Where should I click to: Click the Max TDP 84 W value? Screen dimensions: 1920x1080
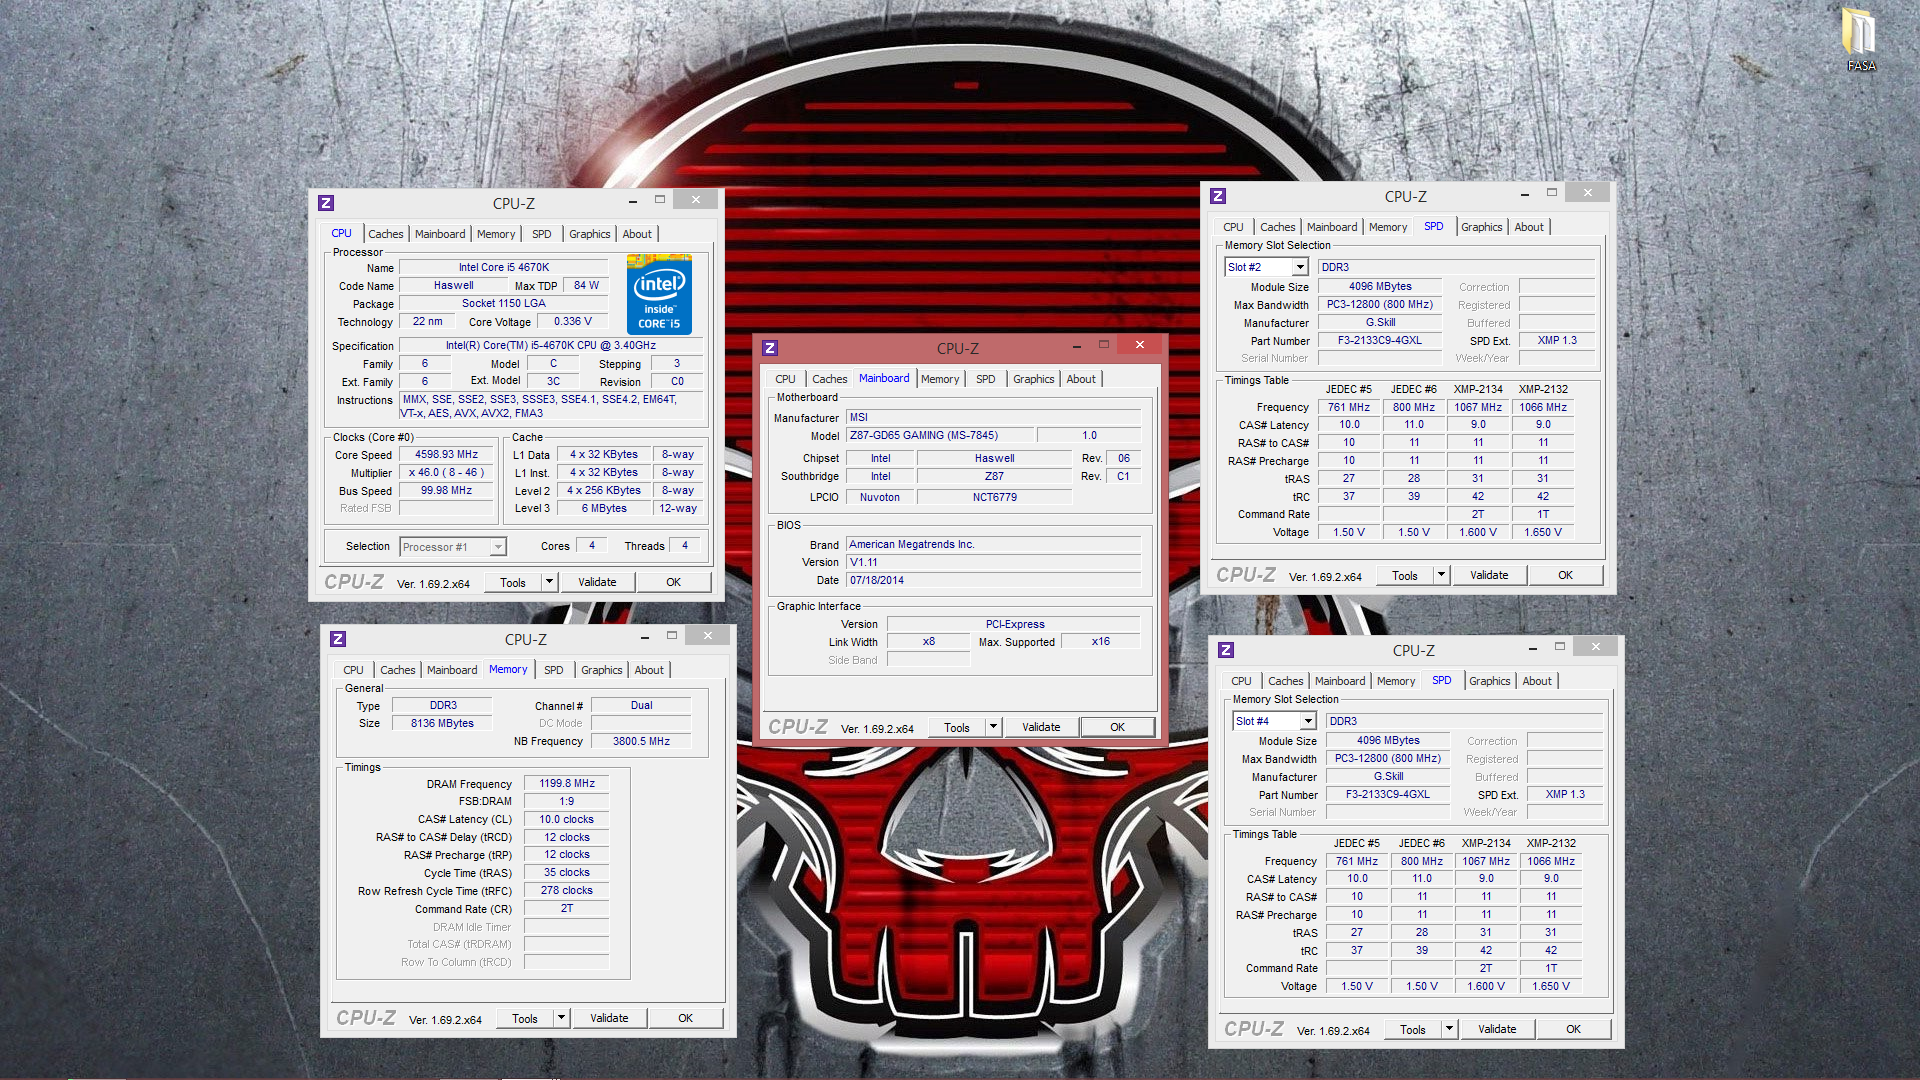tap(587, 285)
